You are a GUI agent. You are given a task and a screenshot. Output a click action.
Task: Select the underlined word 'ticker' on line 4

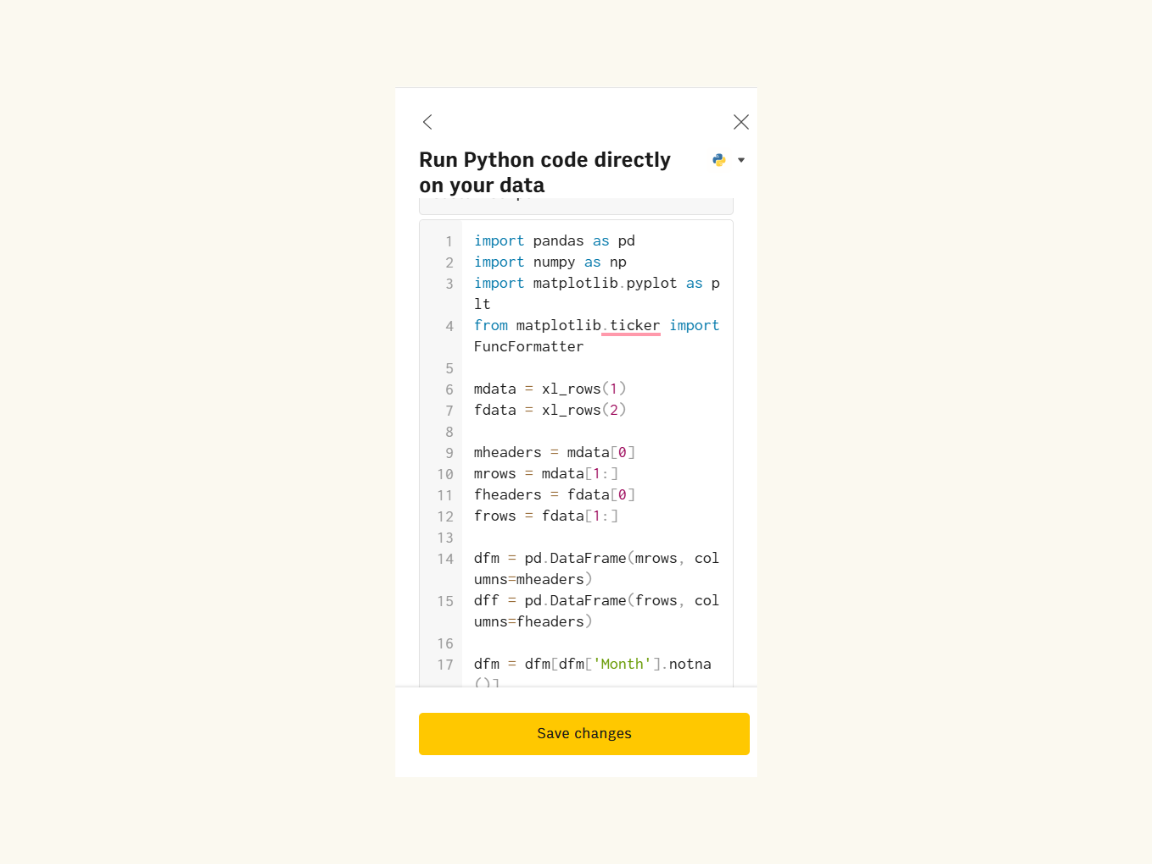(x=633, y=325)
